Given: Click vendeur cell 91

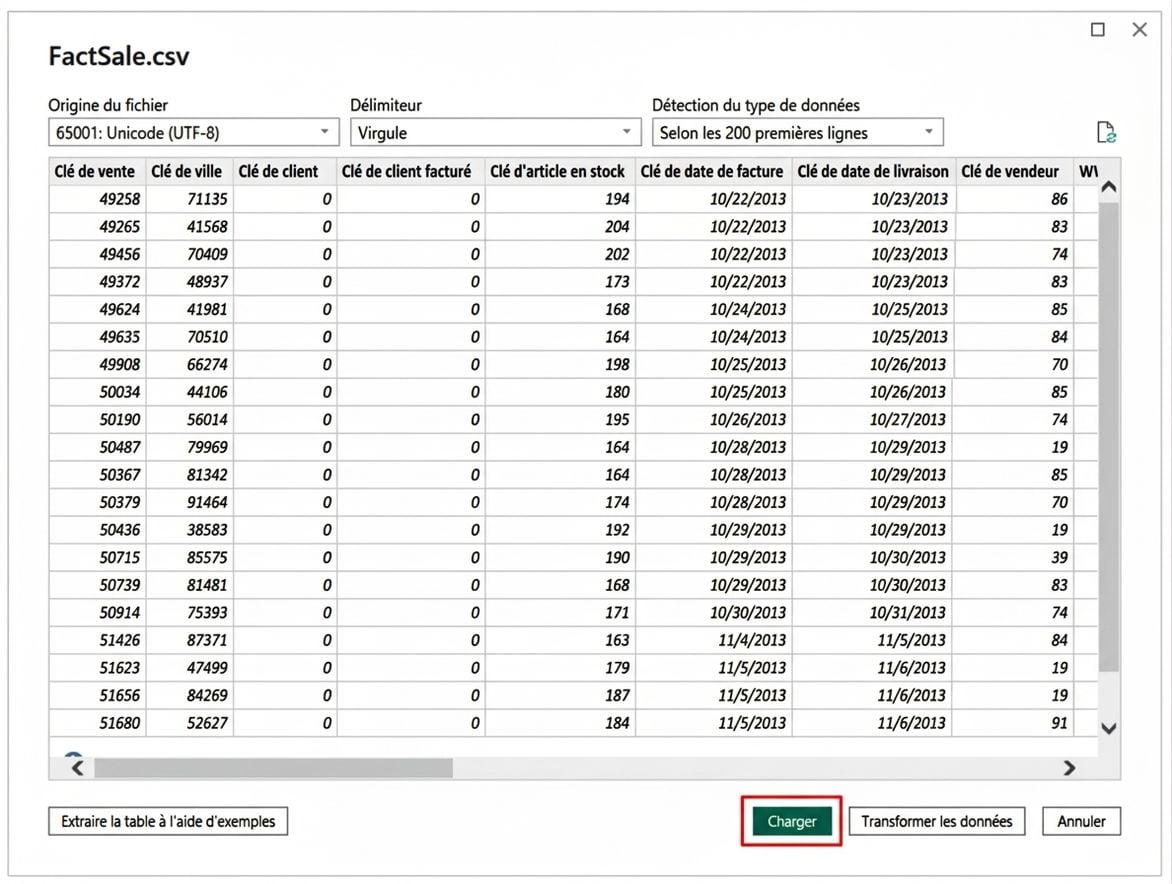Looking at the screenshot, I should [x=1015, y=724].
